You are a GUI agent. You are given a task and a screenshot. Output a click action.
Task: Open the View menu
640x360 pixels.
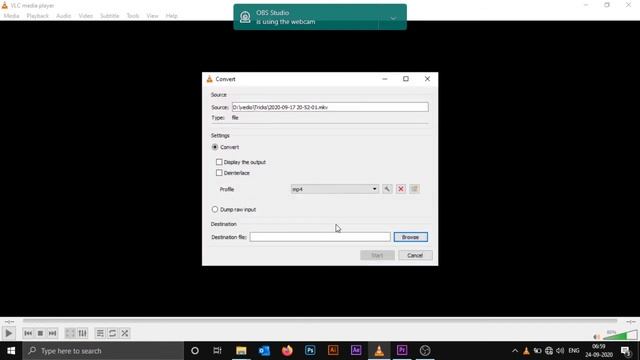coord(152,16)
